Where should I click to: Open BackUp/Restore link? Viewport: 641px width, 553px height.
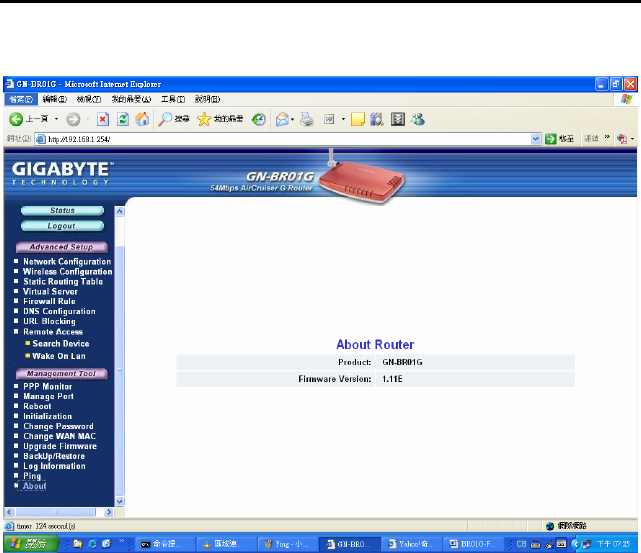pos(54,456)
